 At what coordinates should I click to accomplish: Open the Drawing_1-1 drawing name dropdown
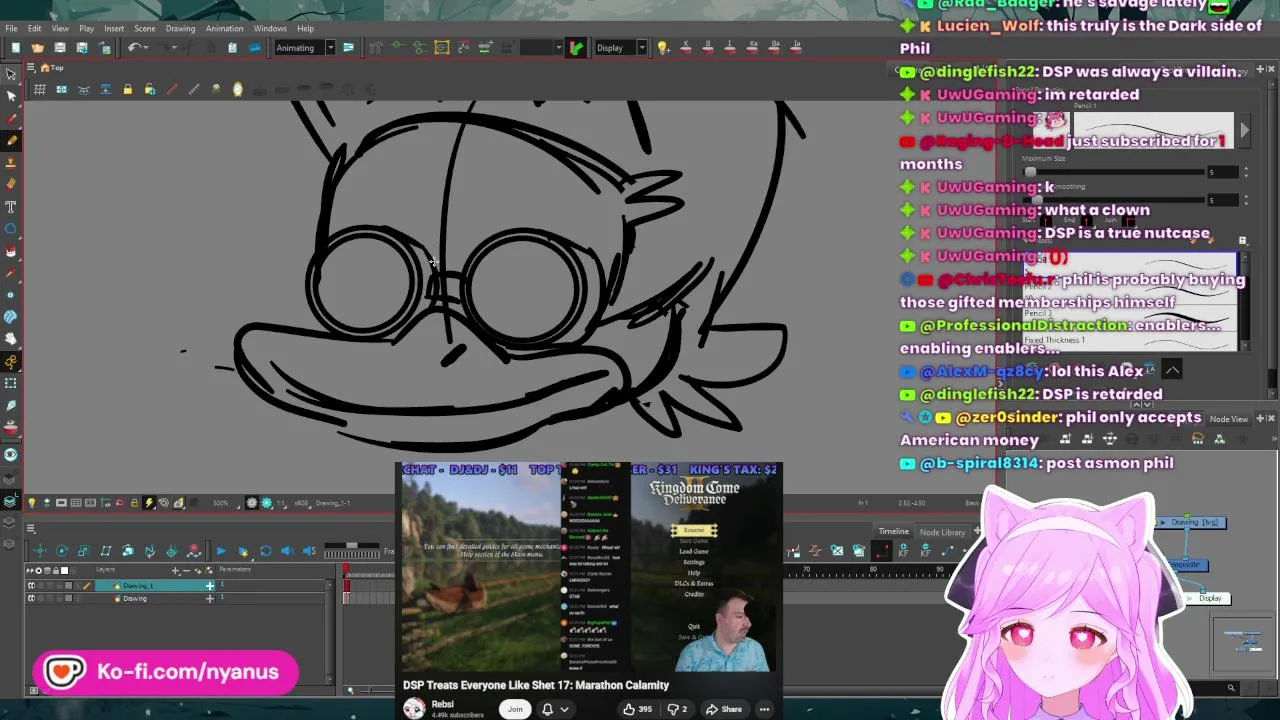pos(333,503)
